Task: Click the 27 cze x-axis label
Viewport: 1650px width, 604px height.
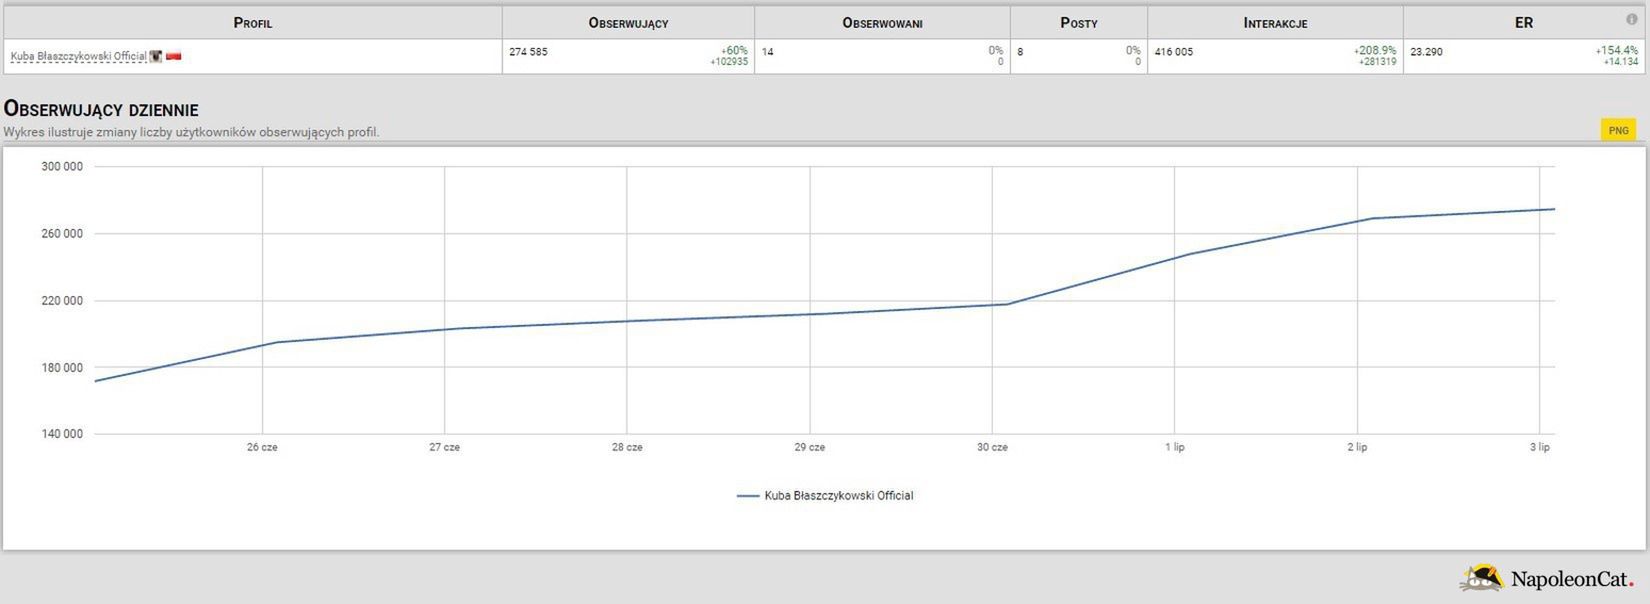Action: click(x=444, y=447)
